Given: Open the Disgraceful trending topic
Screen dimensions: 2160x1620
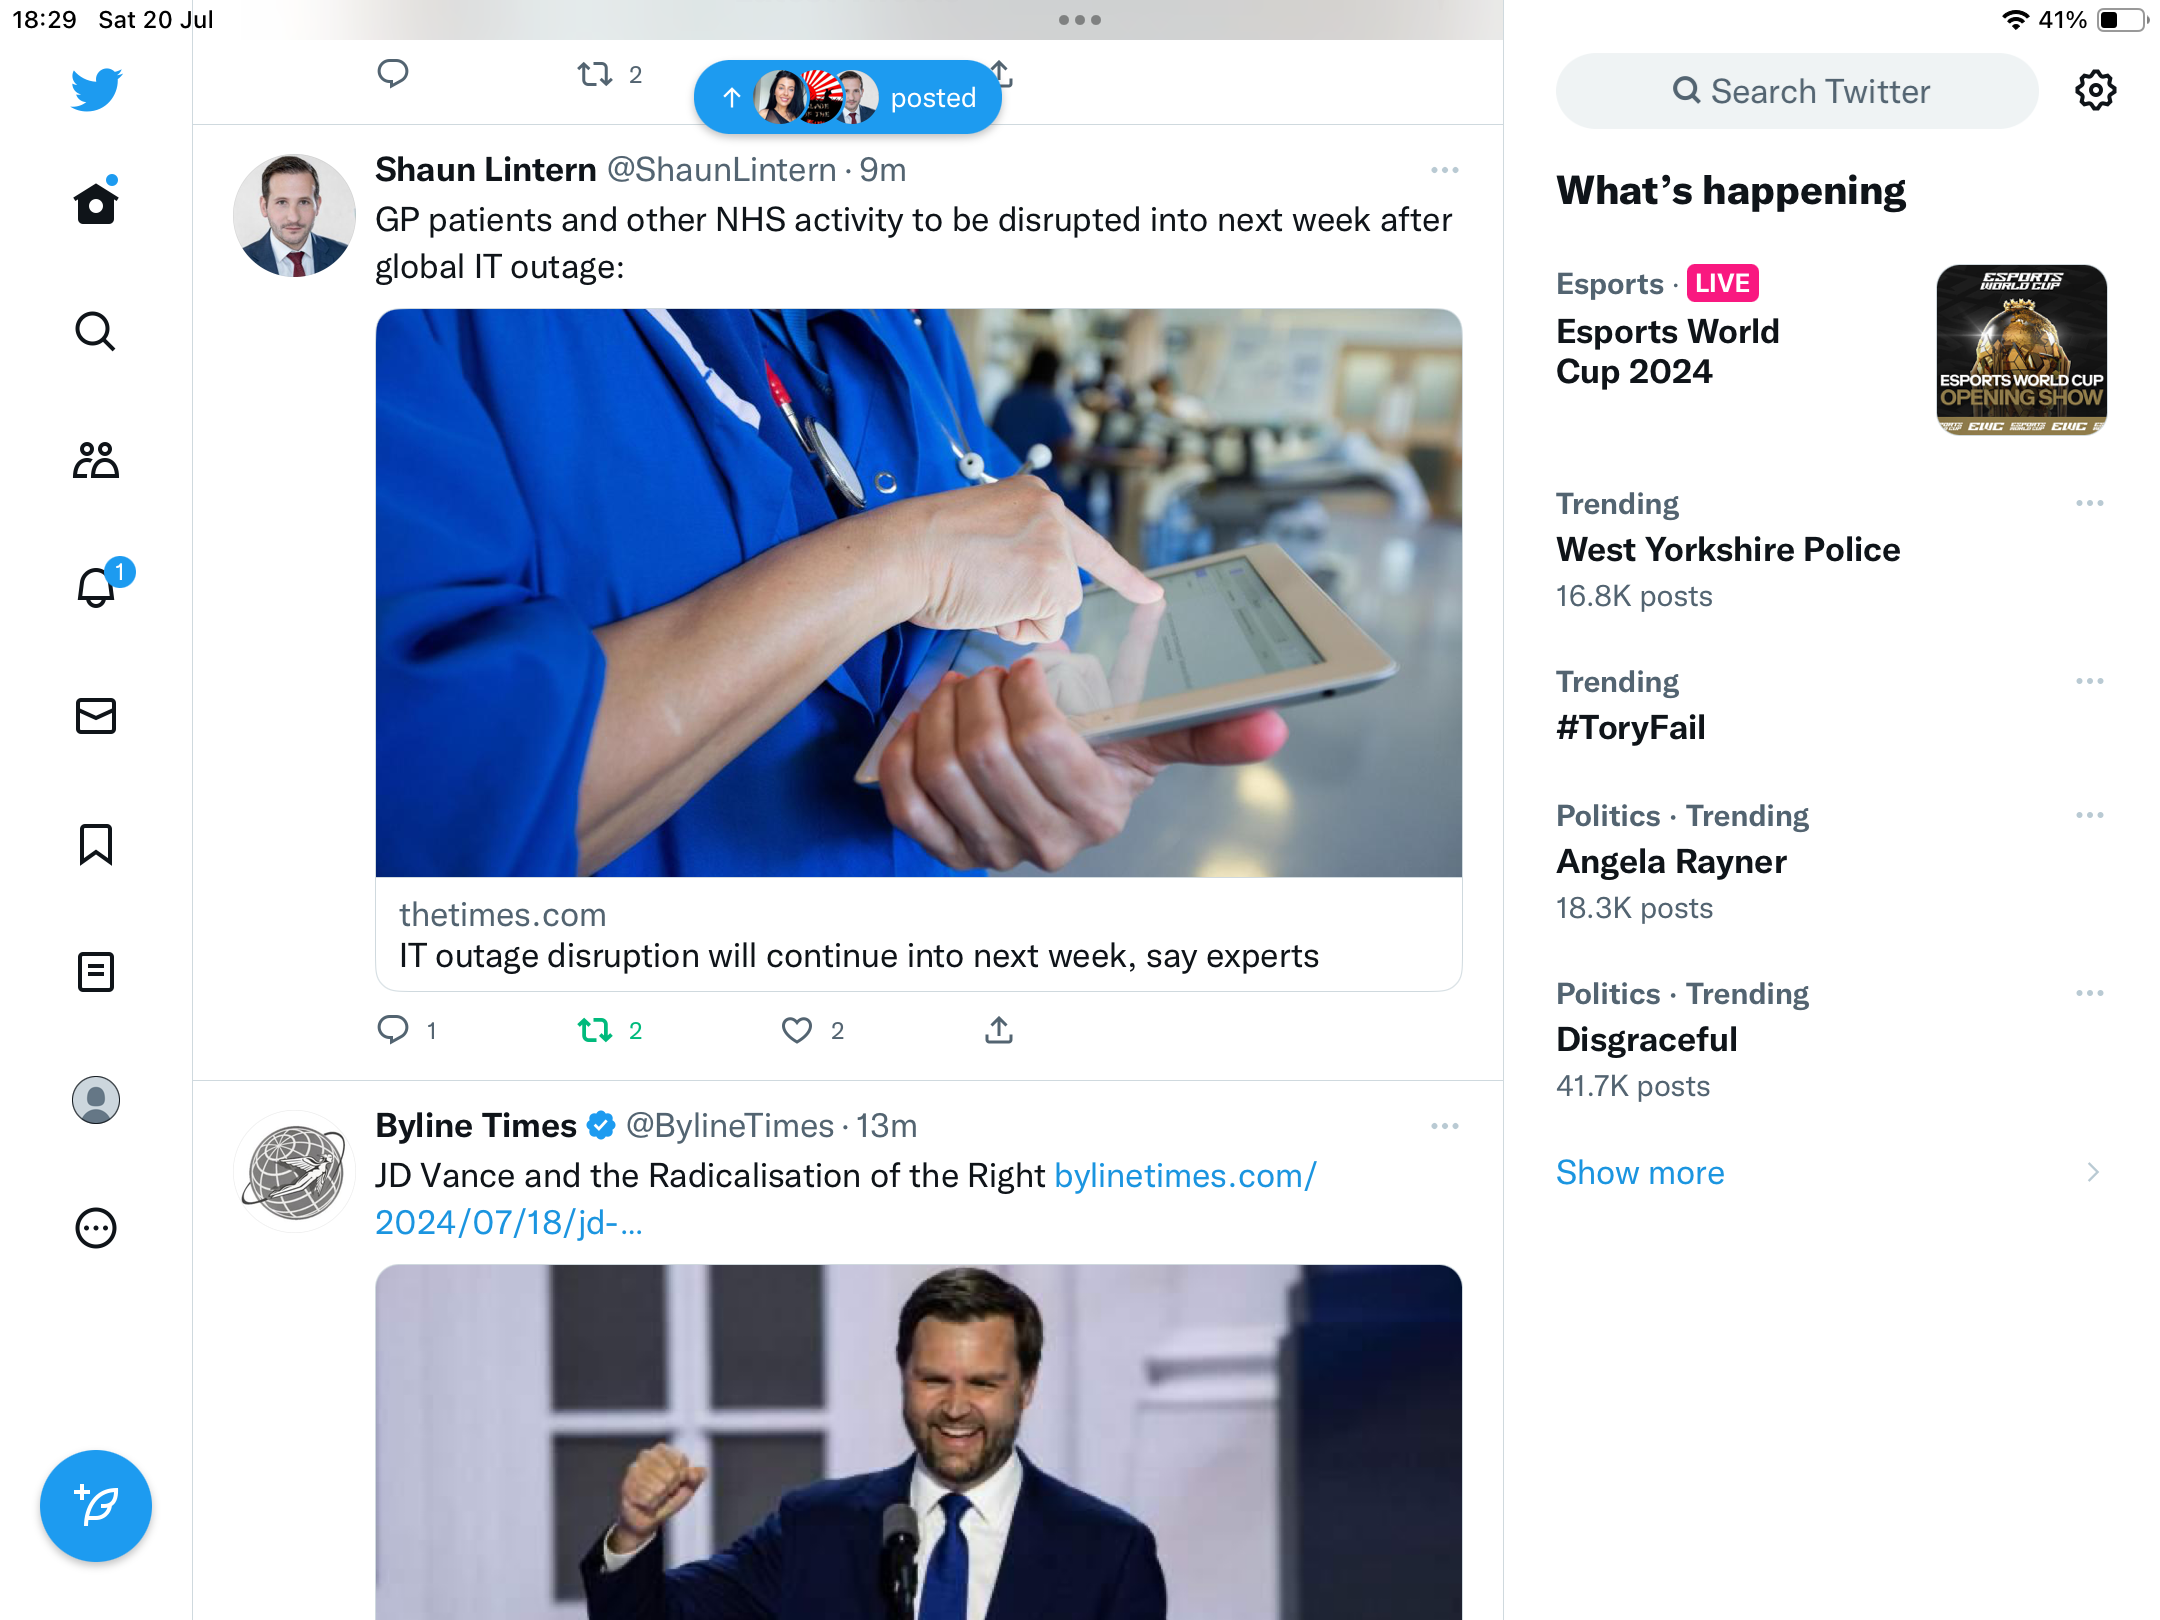Looking at the screenshot, I should [x=1646, y=1040].
